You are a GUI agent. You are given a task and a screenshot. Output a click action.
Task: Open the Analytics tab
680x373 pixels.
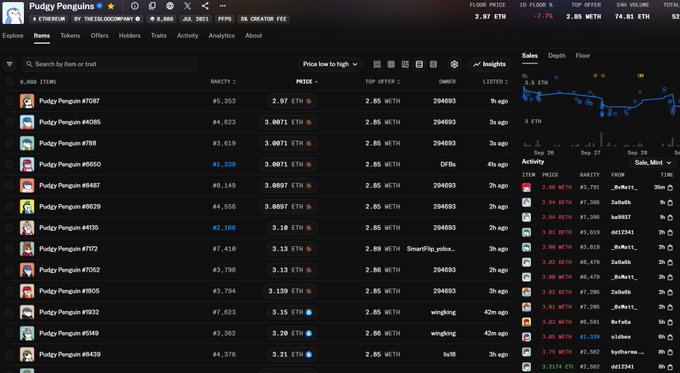[x=222, y=36]
